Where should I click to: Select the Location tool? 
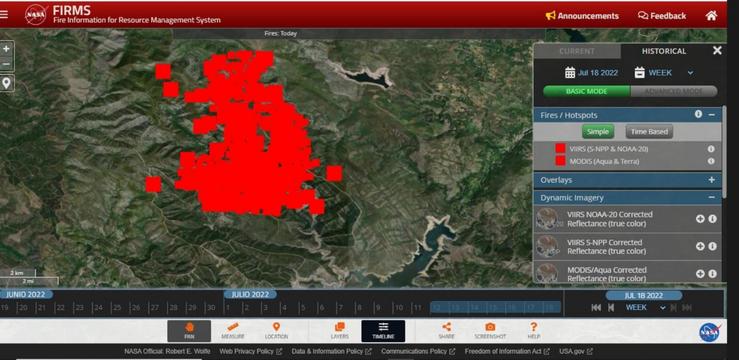click(276, 331)
